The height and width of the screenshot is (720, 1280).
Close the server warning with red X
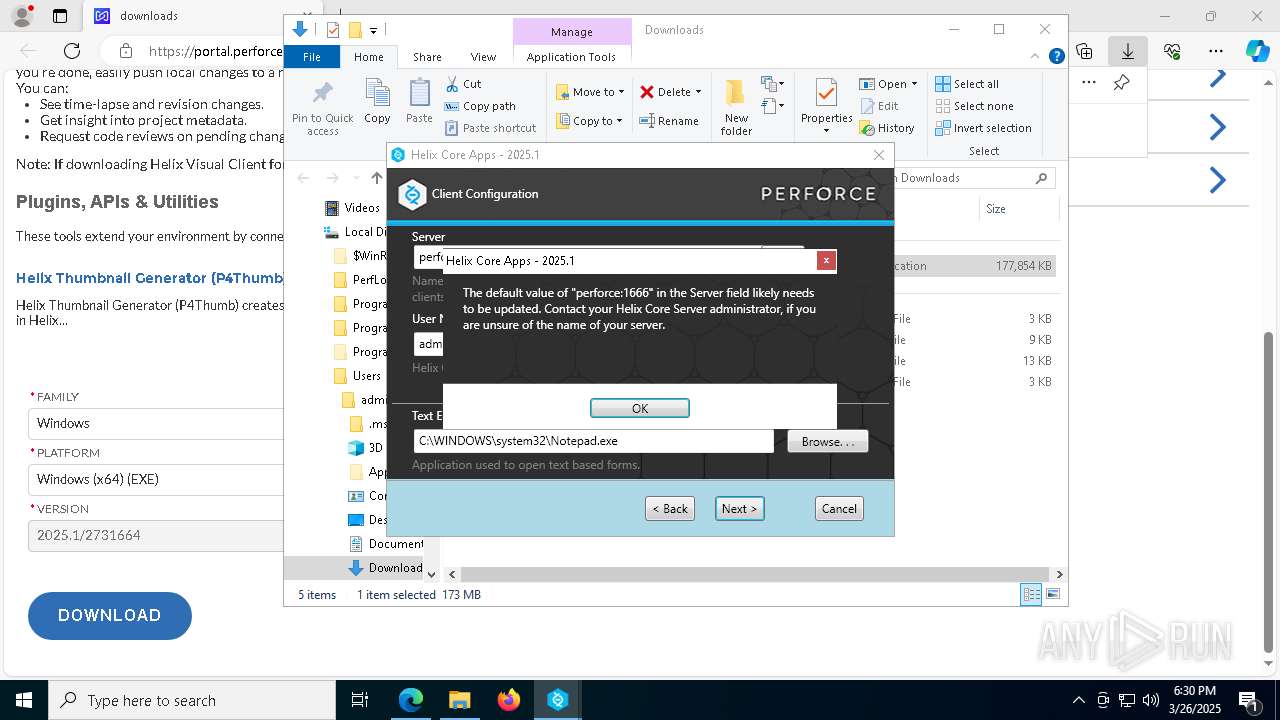[826, 260]
